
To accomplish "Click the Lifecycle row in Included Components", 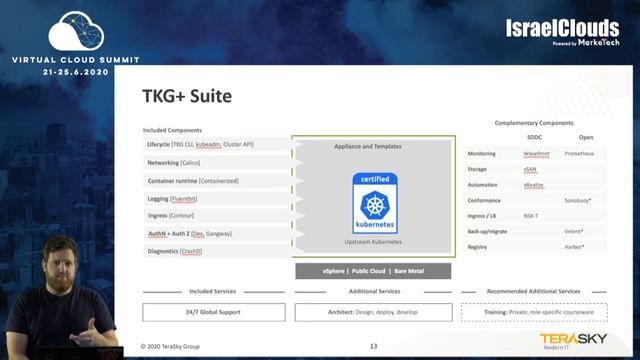I will 217,144.
